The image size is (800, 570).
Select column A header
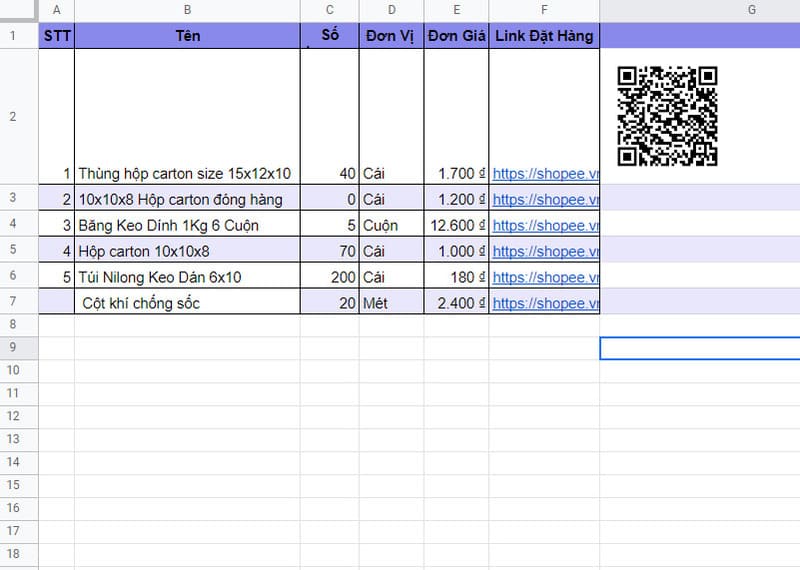coord(57,10)
